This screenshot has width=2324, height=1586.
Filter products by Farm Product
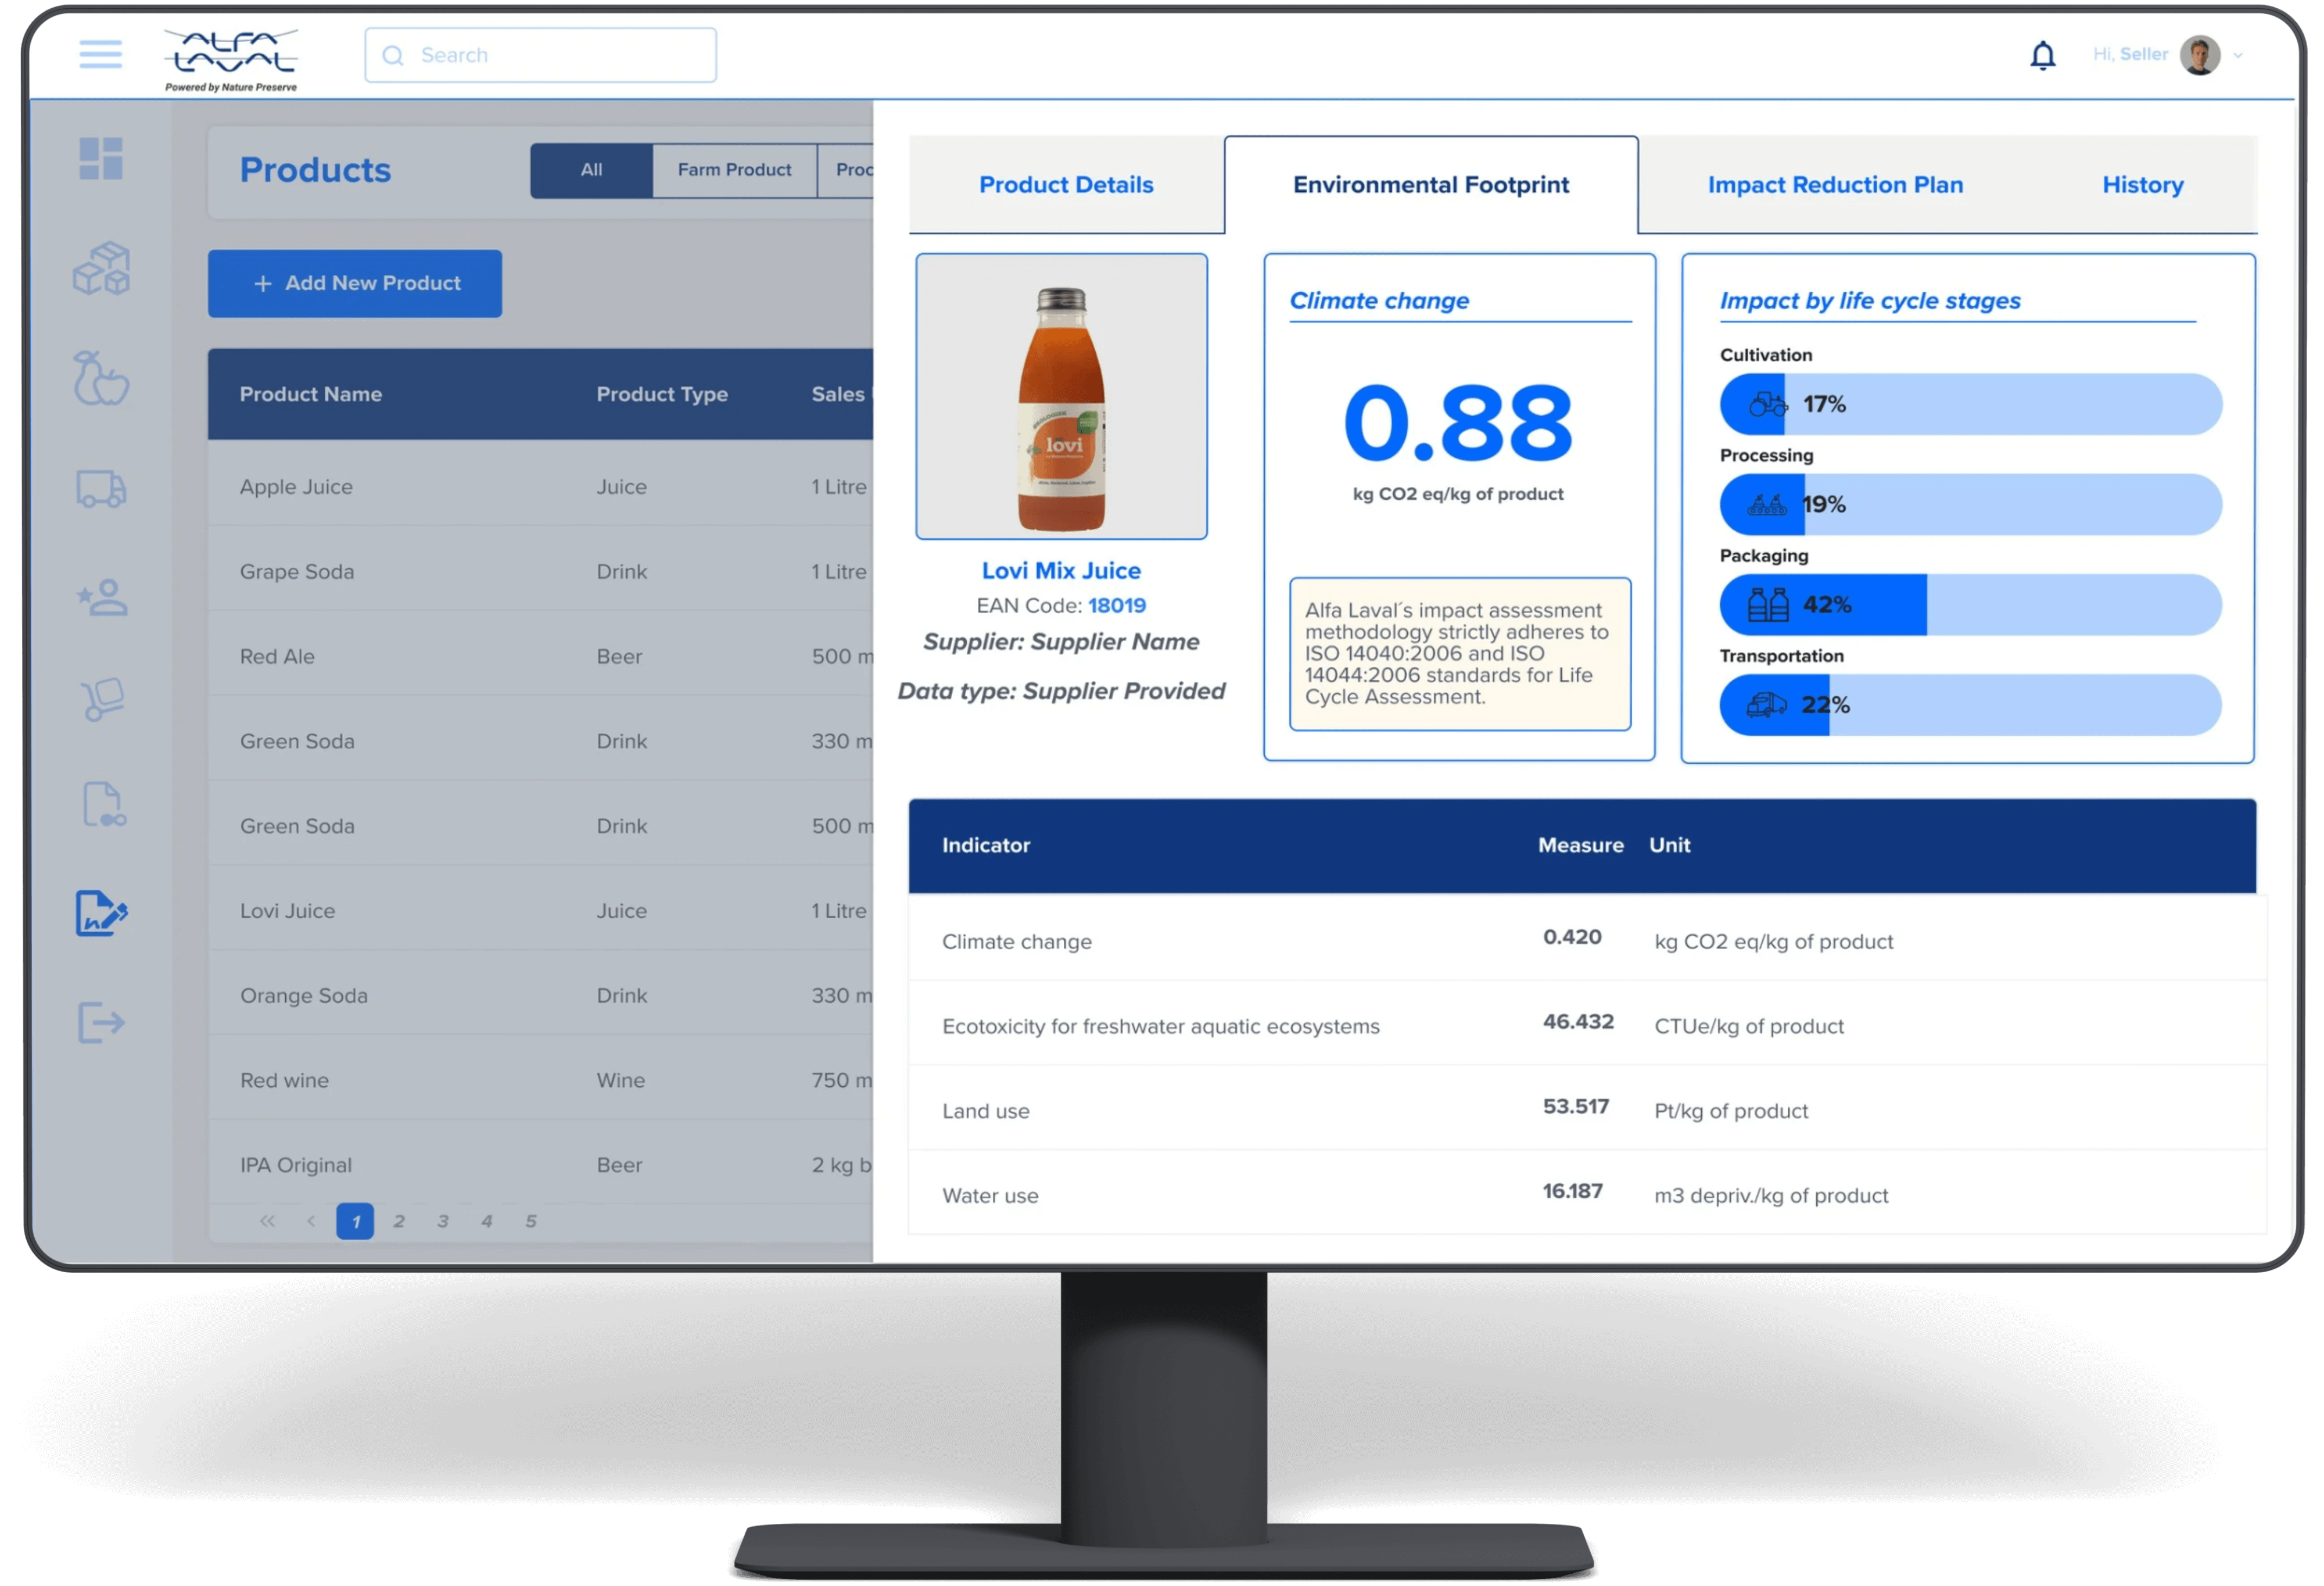point(734,170)
